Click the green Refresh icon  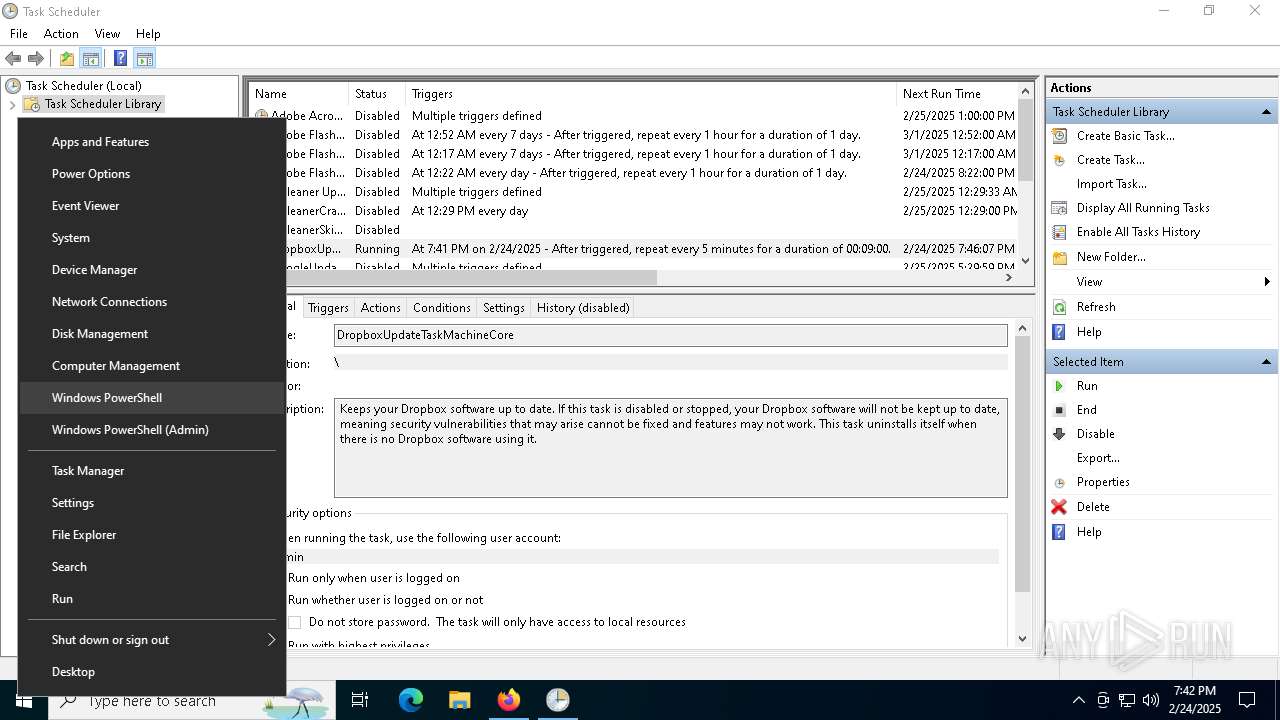click(1059, 307)
